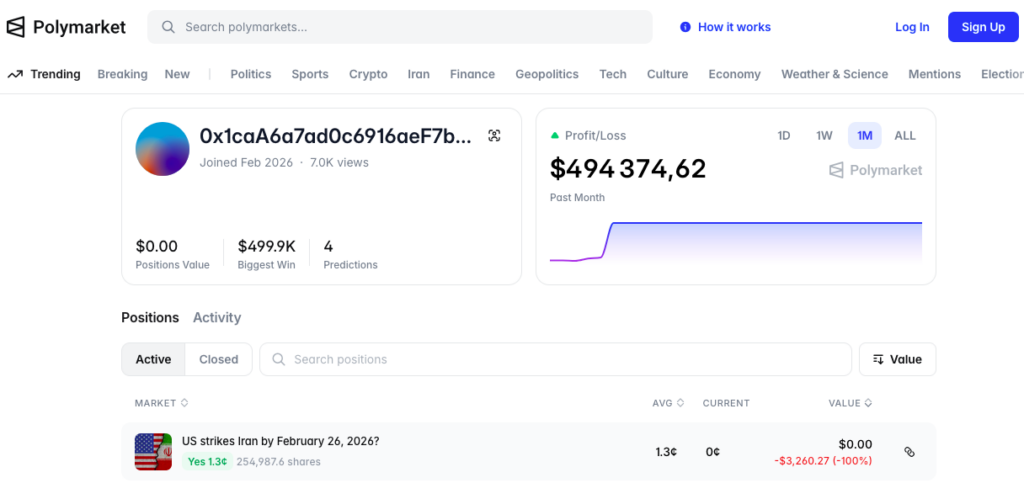This screenshot has height=483, width=1024.
Task: Open the Value sort dropdown
Action: point(897,359)
